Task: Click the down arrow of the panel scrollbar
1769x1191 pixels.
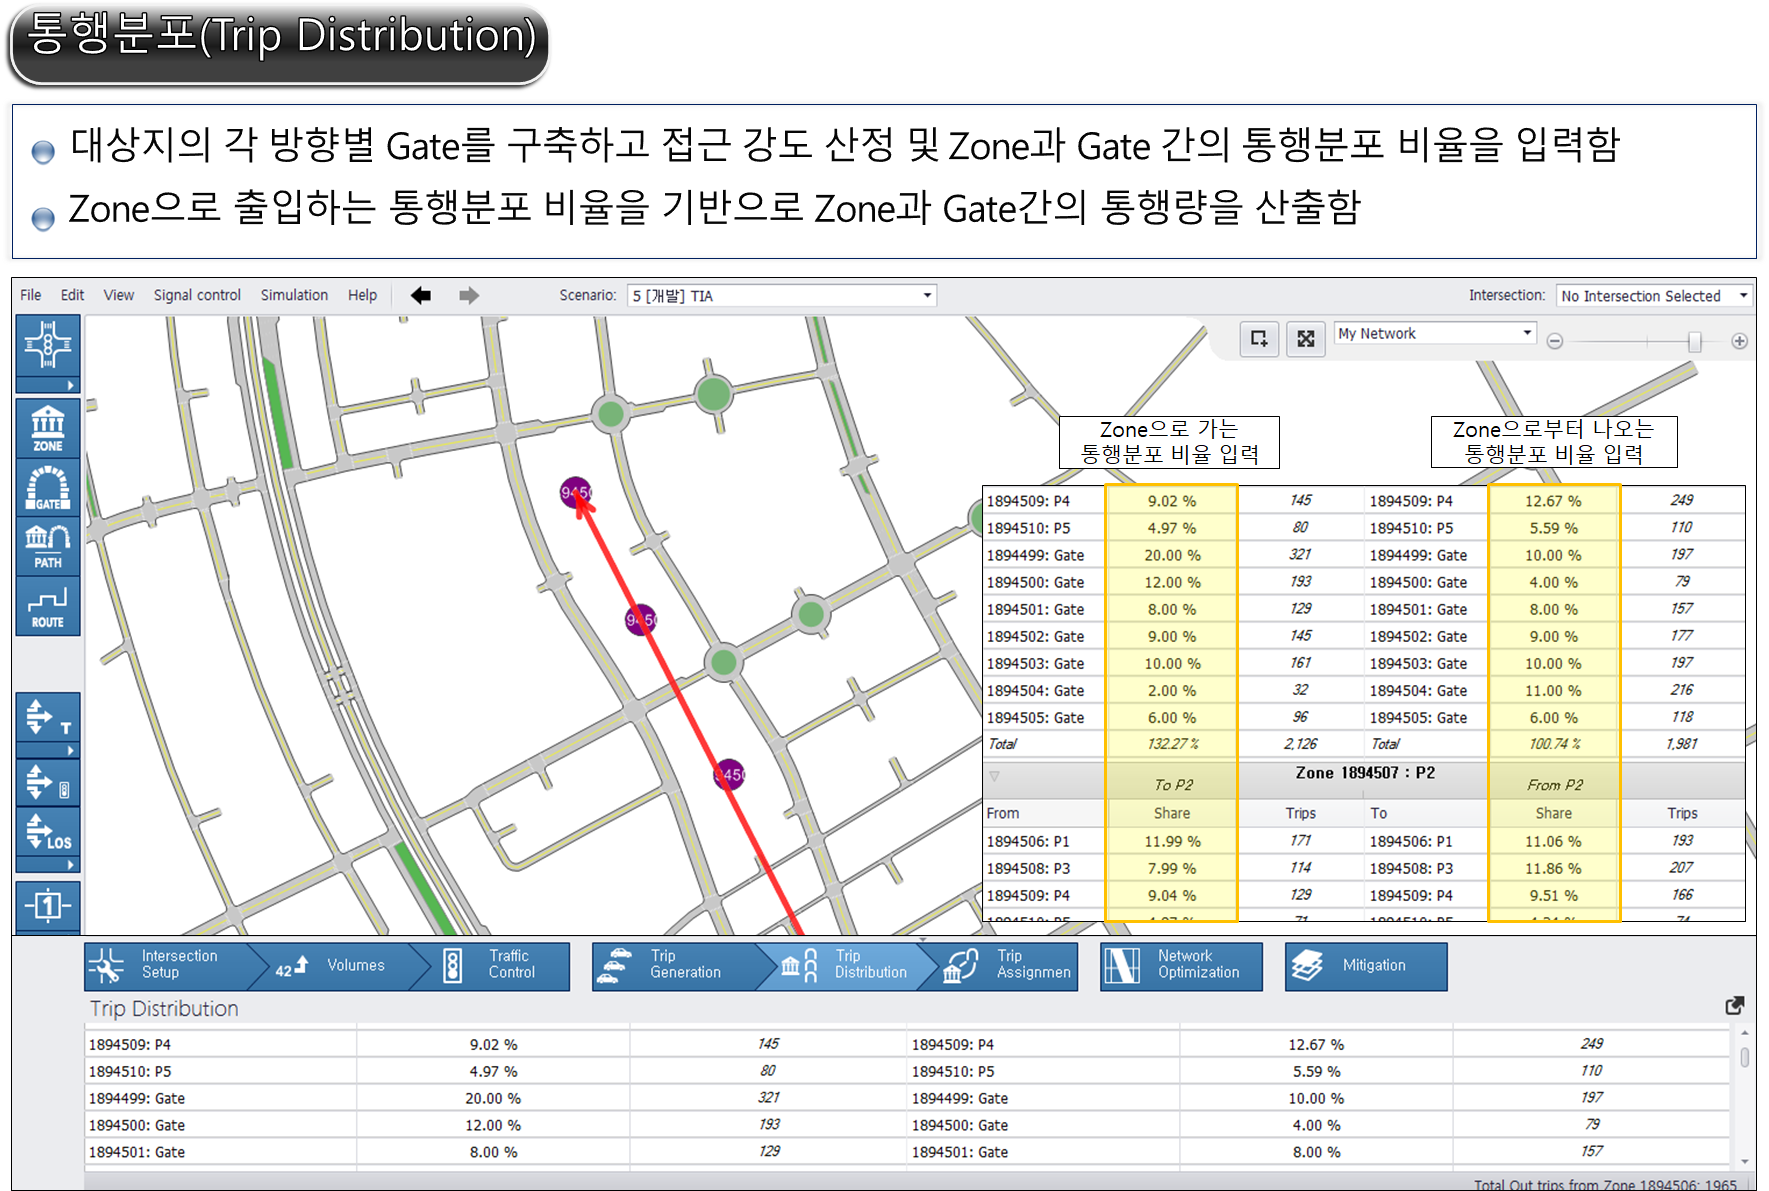Action: point(1744,1161)
